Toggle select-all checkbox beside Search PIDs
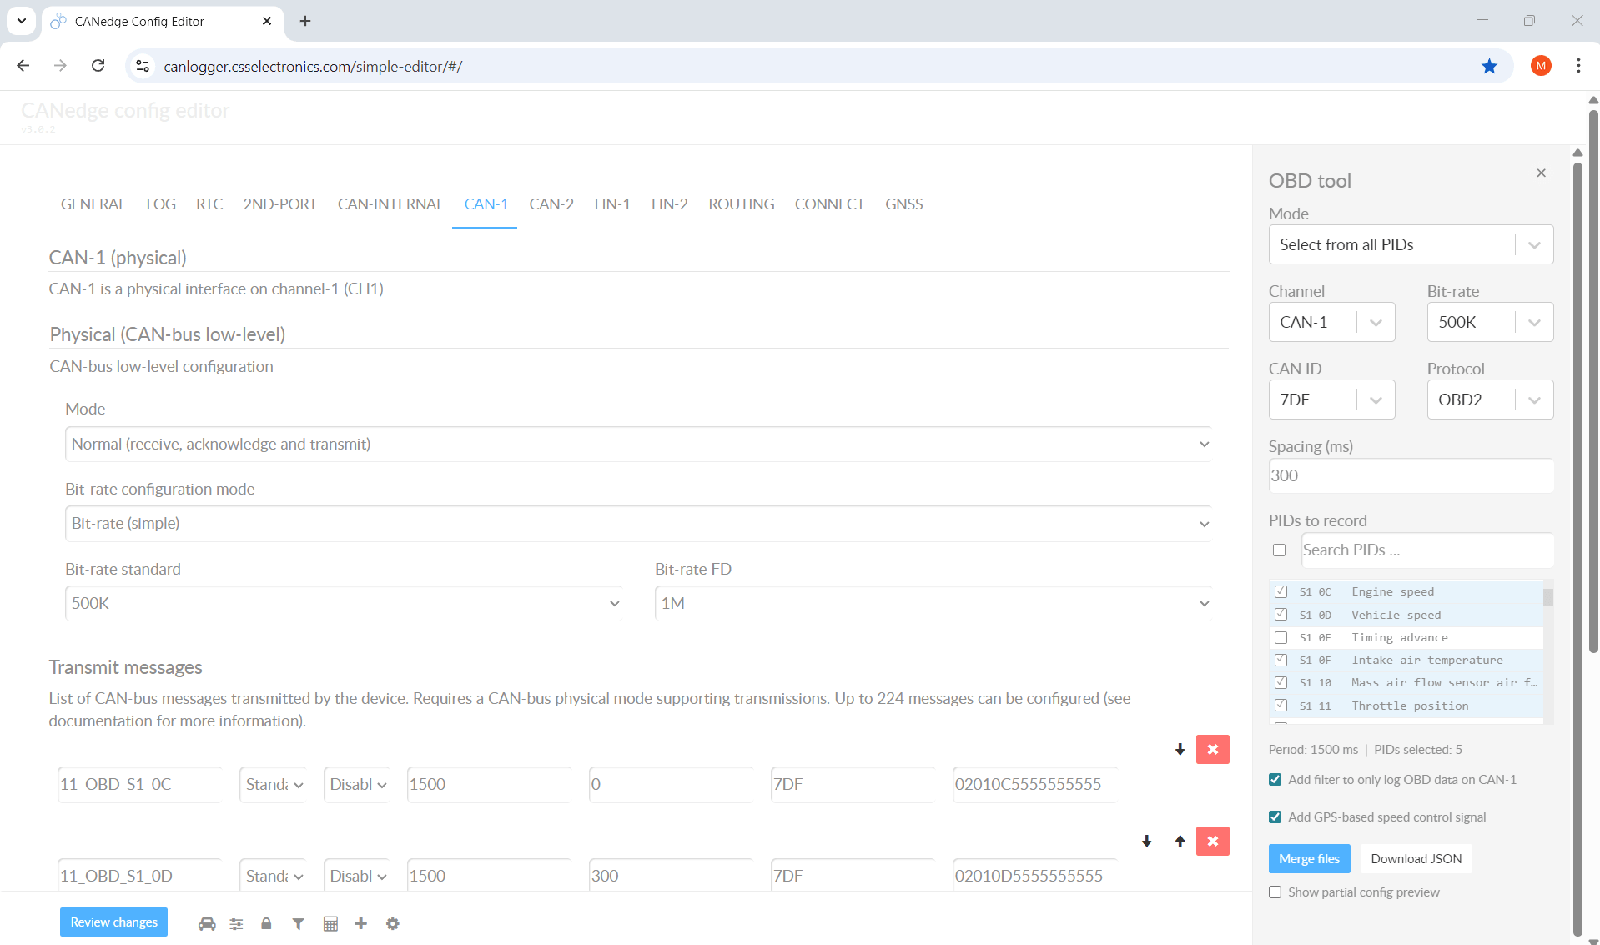Viewport: 1600px width, 945px height. (1279, 550)
